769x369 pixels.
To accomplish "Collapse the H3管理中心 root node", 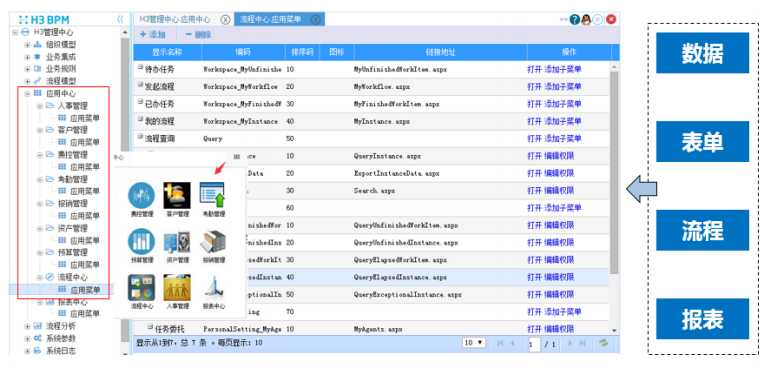I will (x=15, y=33).
